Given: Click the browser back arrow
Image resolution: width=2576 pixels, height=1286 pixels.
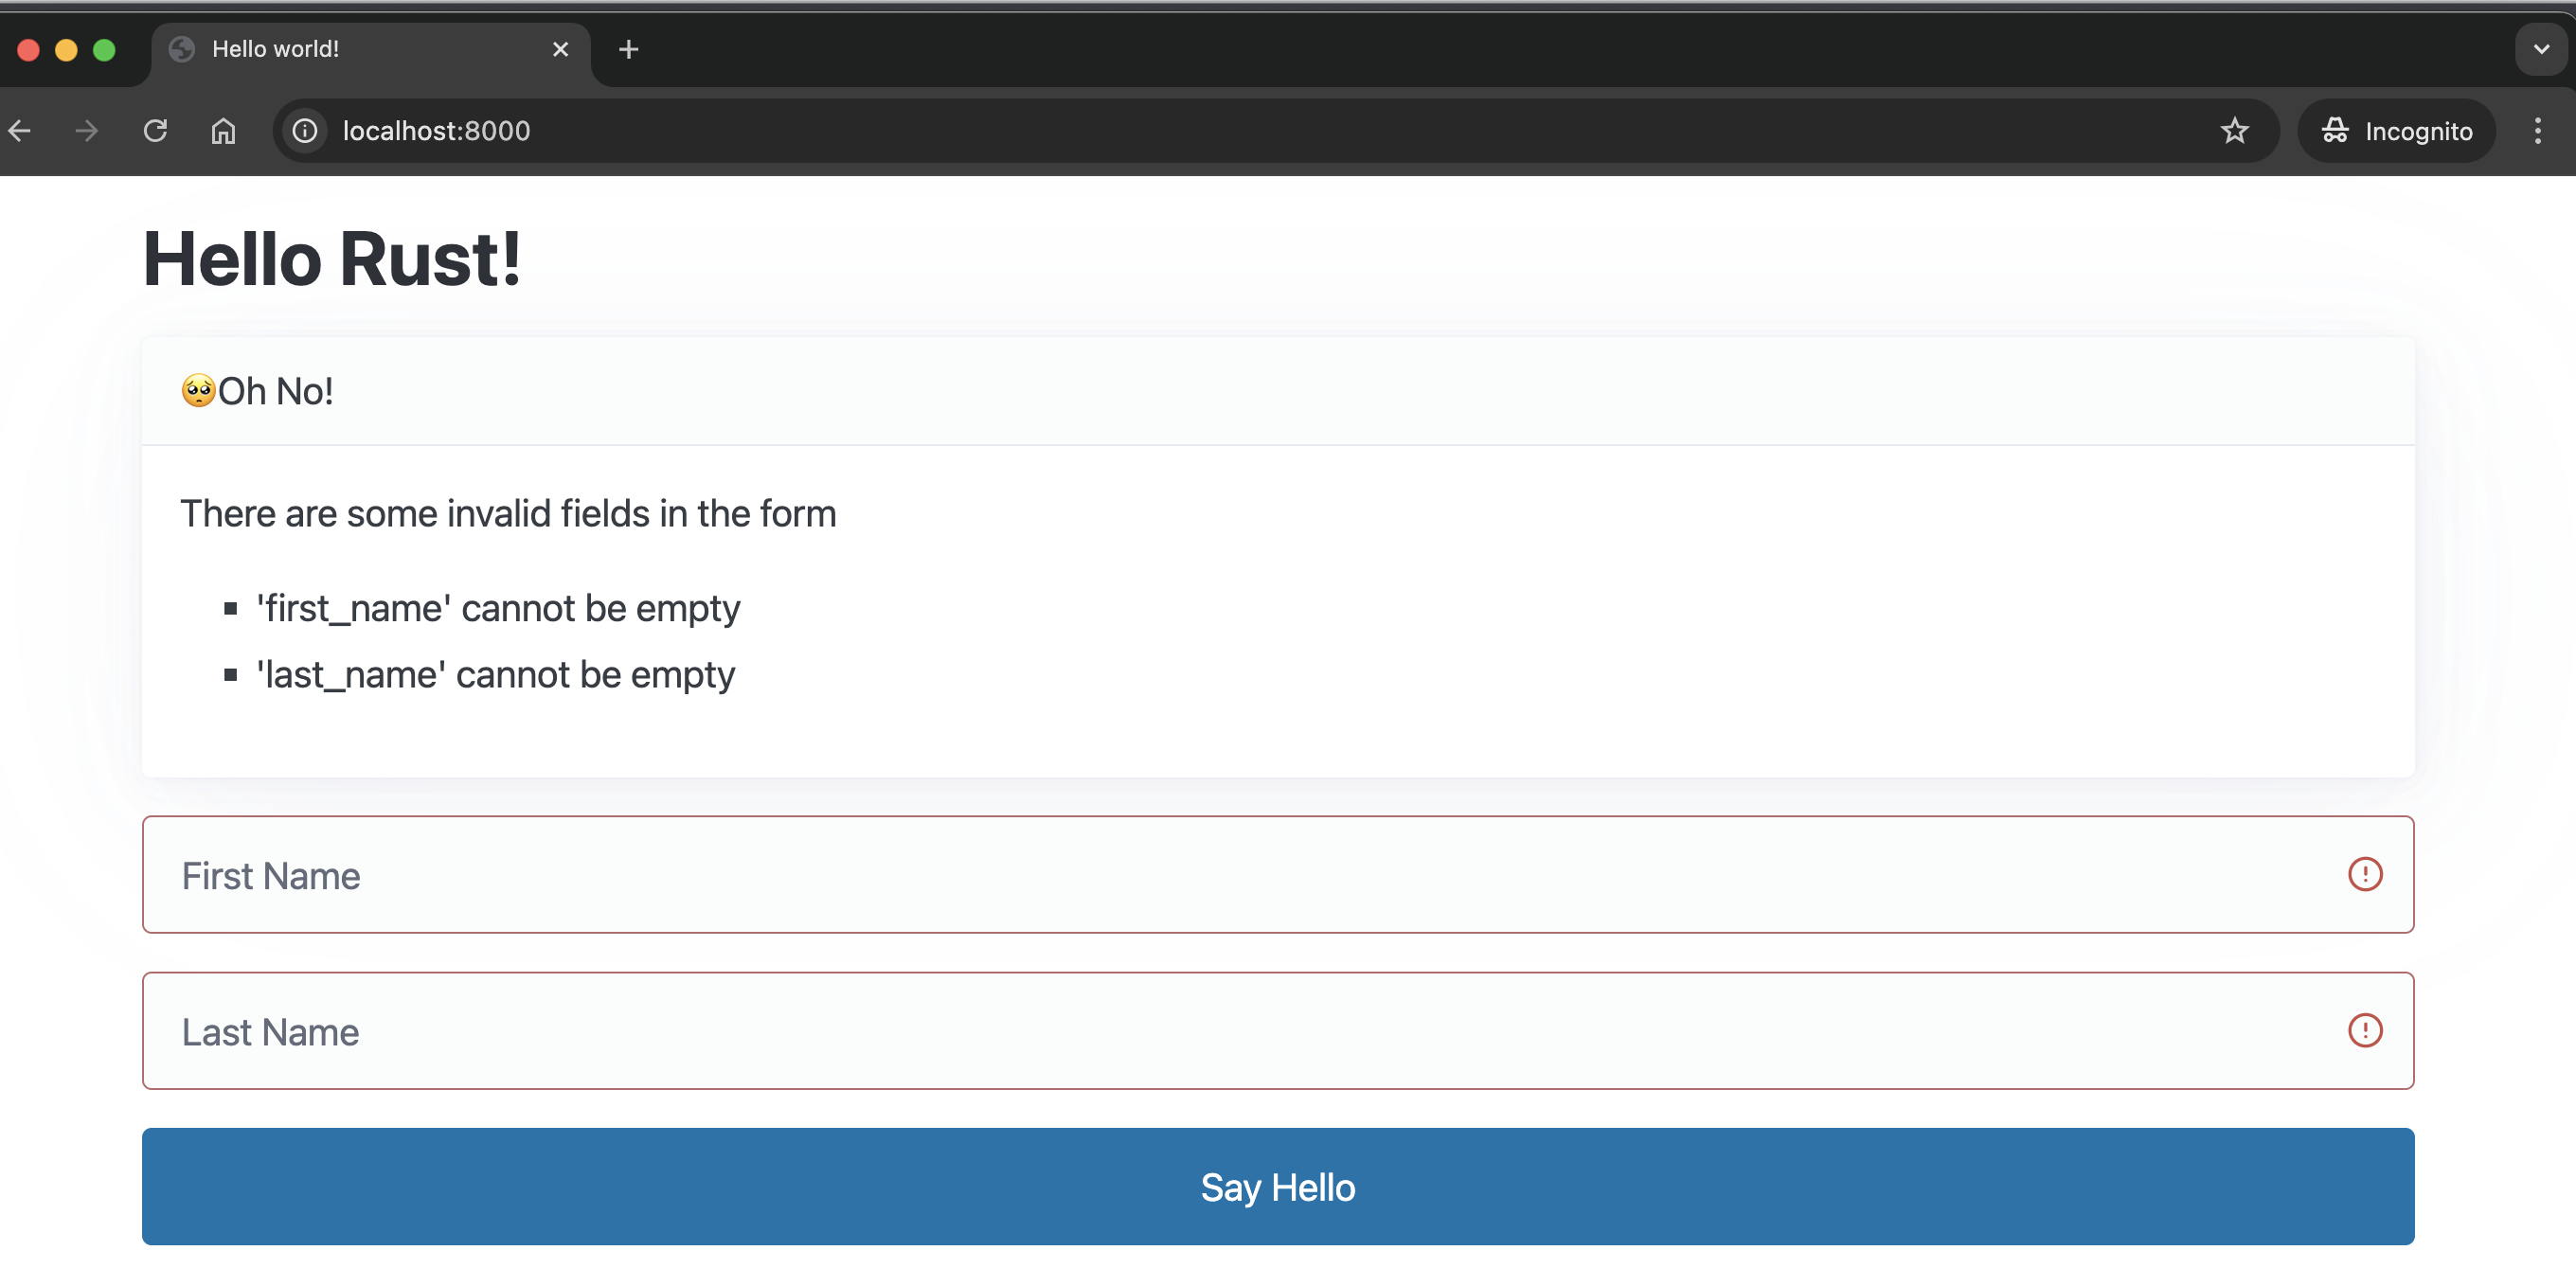Looking at the screenshot, I should [x=20, y=131].
